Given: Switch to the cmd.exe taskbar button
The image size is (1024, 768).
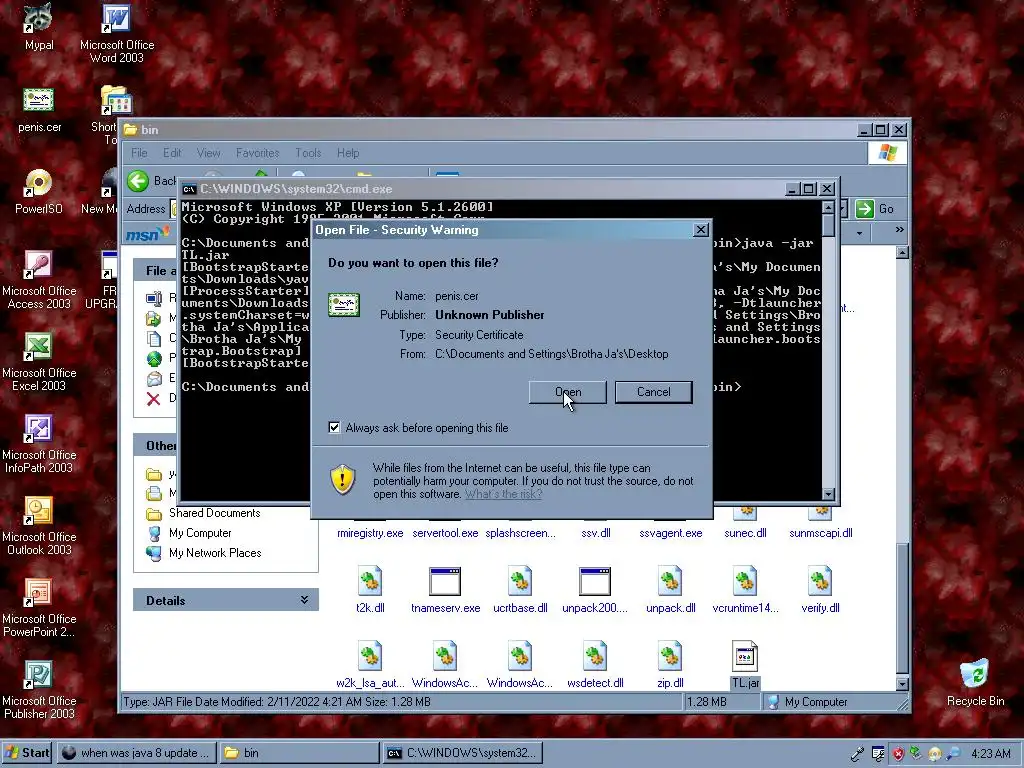Looking at the screenshot, I should pyautogui.click(x=462, y=753).
